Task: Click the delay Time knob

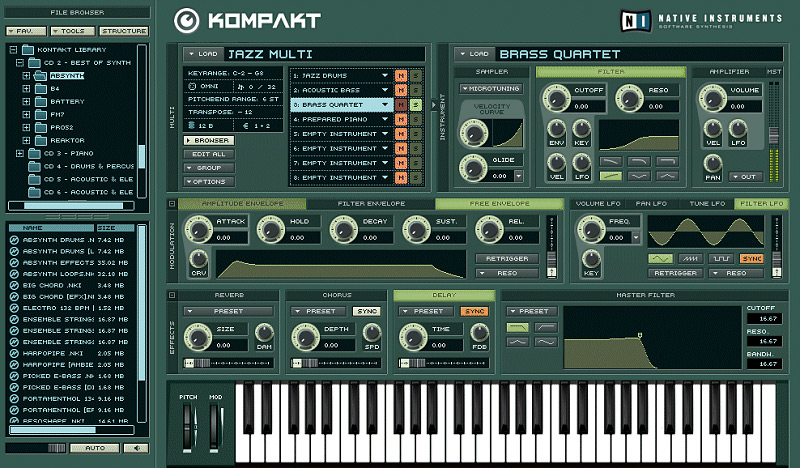Action: click(413, 337)
